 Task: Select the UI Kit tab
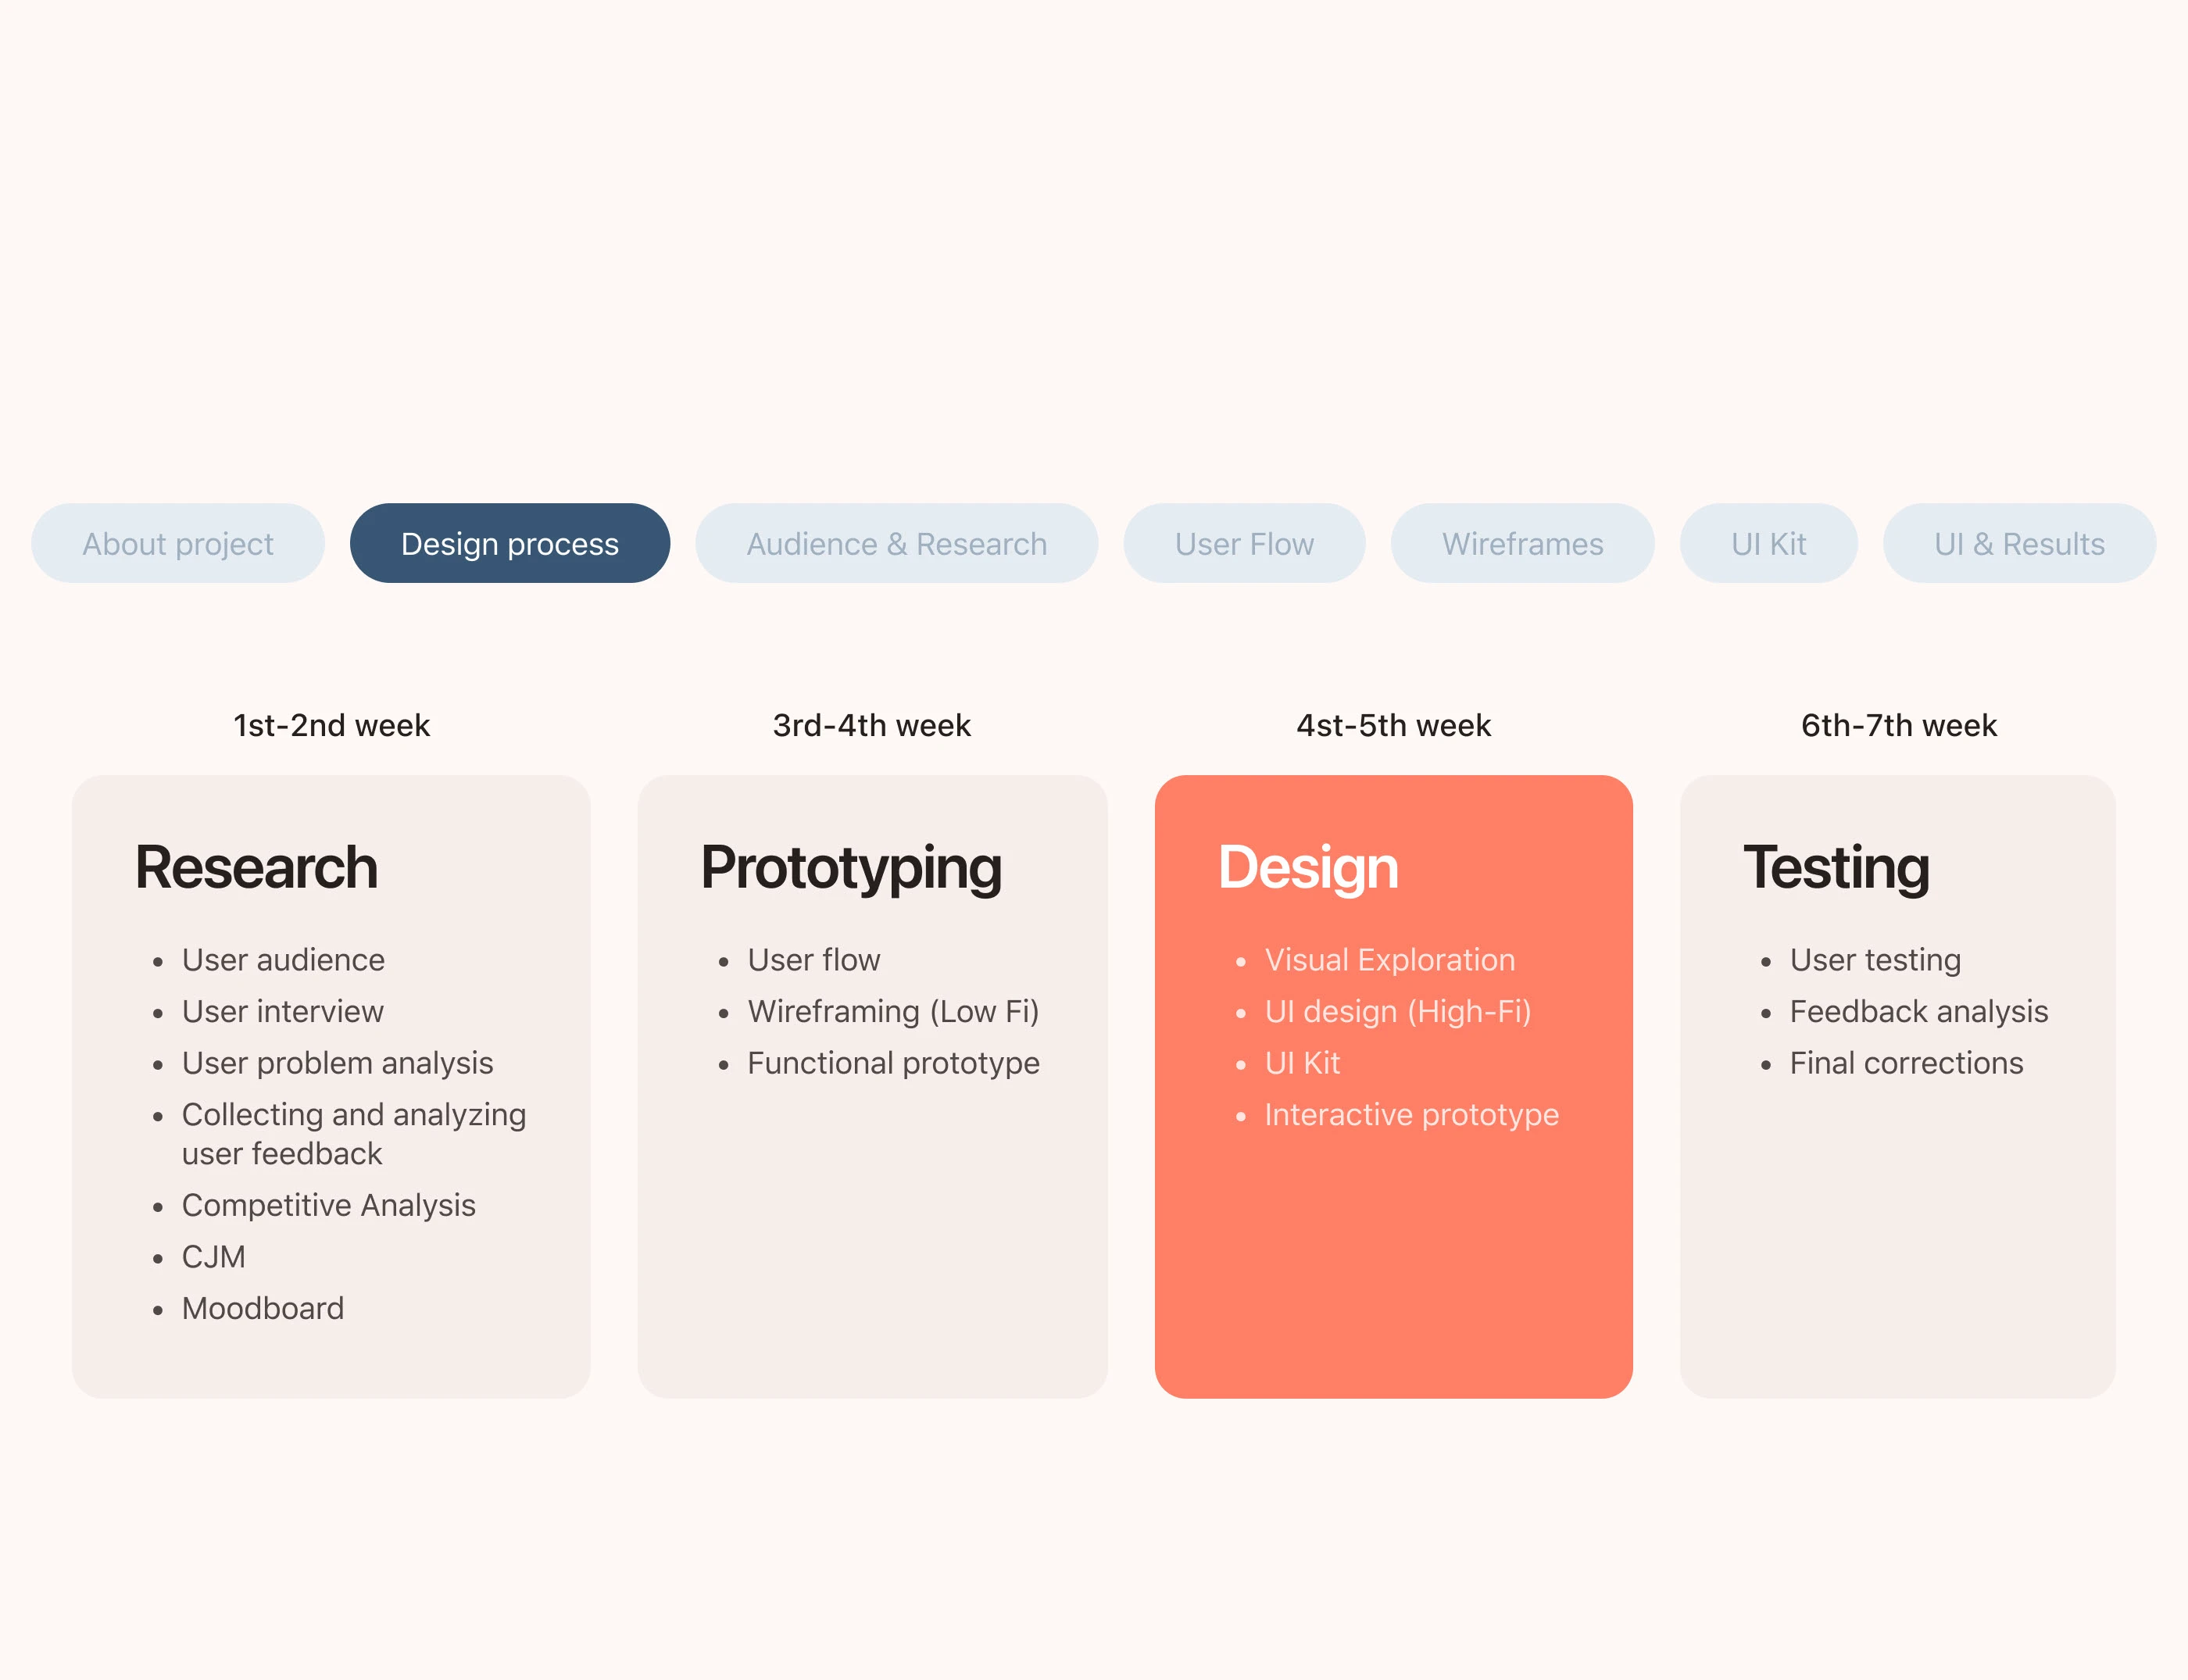(x=1767, y=543)
